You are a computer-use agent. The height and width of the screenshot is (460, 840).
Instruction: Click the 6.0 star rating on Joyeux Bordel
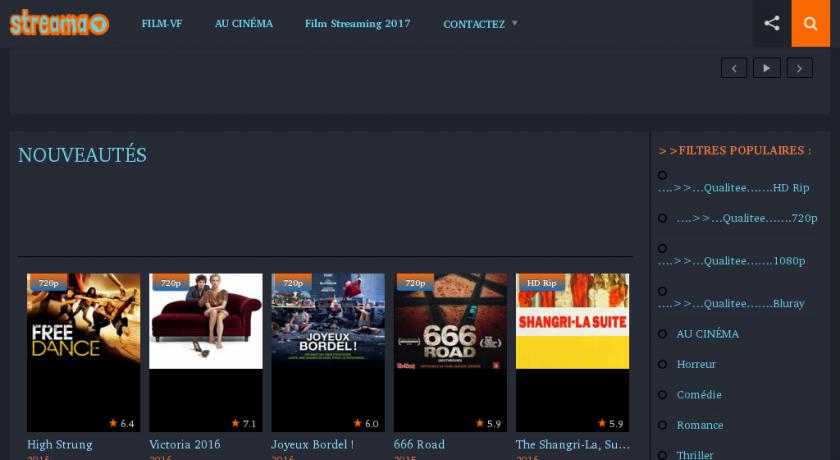coord(366,424)
